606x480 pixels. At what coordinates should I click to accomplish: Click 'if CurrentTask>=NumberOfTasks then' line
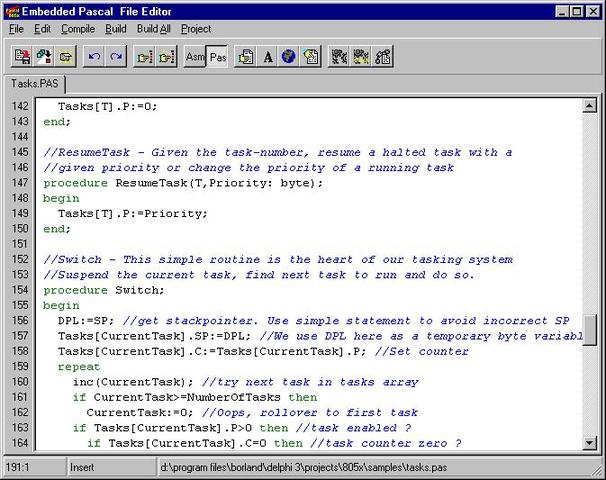[x=195, y=397]
